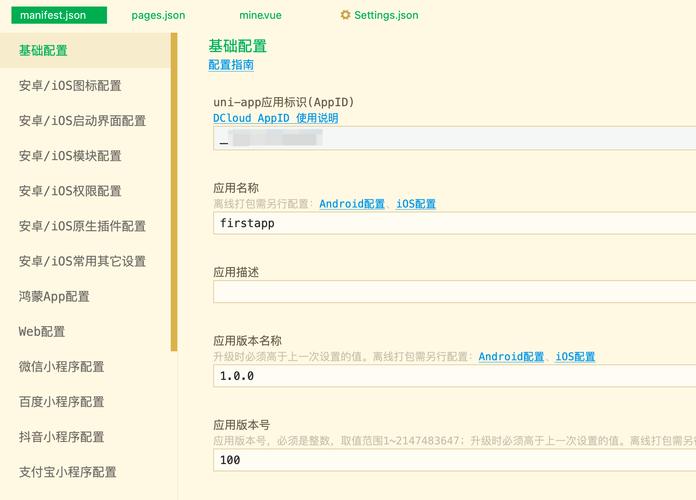Go to 支付宝小程序配置 section
This screenshot has width=696, height=500.
[x=67, y=471]
